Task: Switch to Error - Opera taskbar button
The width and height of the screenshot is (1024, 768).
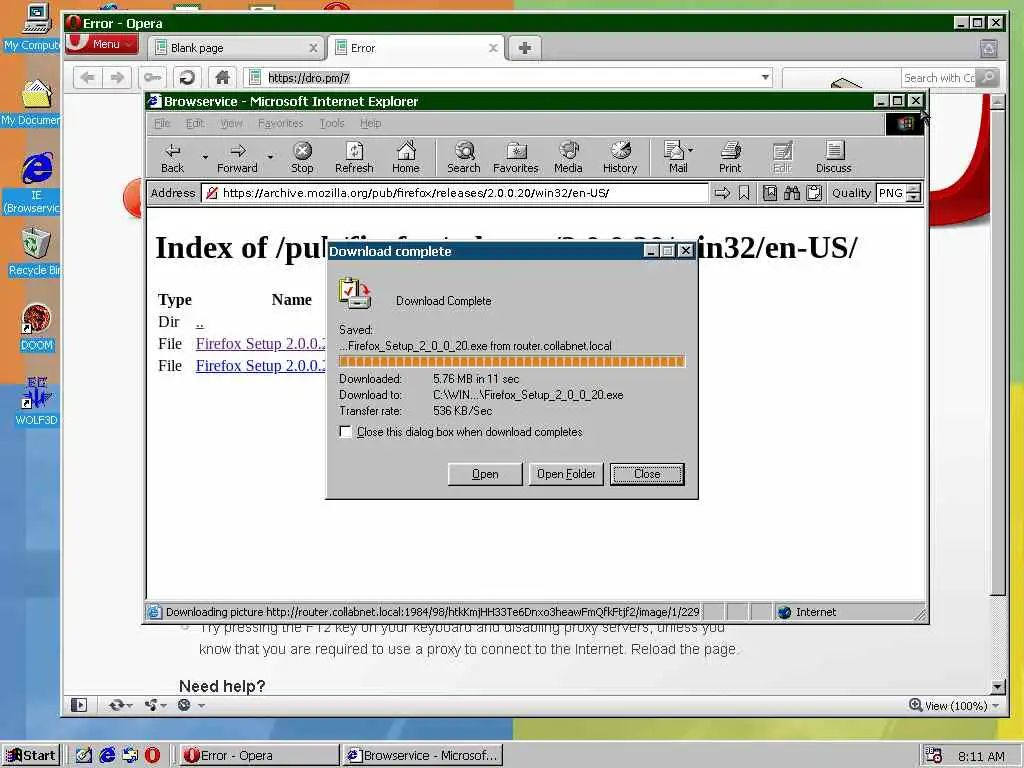Action: (x=257, y=756)
